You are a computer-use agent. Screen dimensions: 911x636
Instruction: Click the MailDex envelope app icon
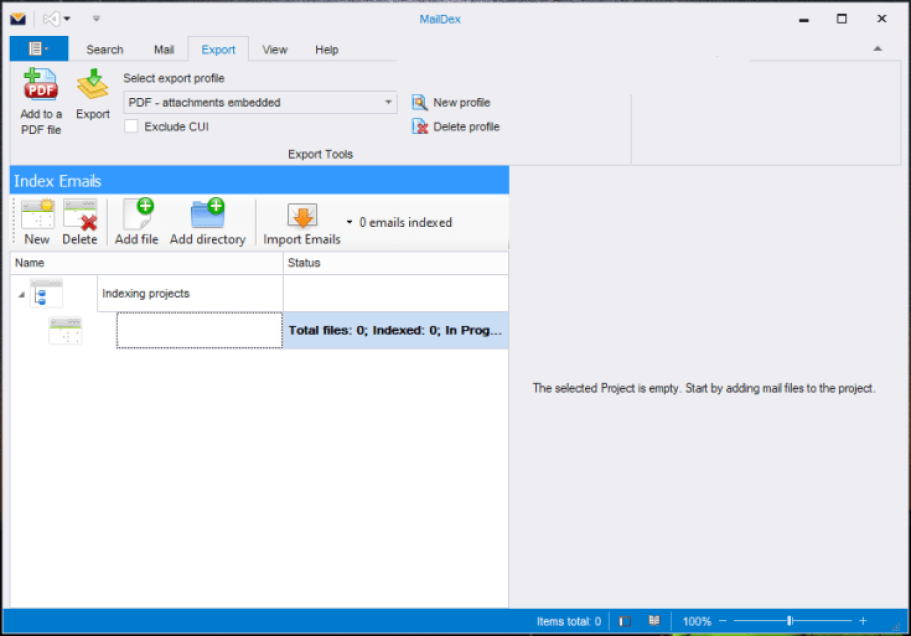(17, 19)
